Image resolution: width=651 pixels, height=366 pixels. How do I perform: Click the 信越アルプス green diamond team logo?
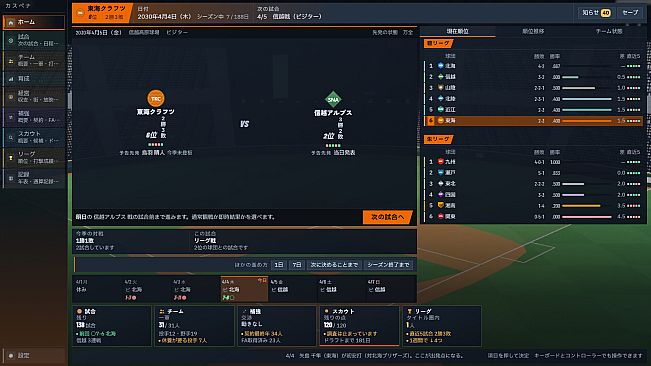tap(333, 100)
